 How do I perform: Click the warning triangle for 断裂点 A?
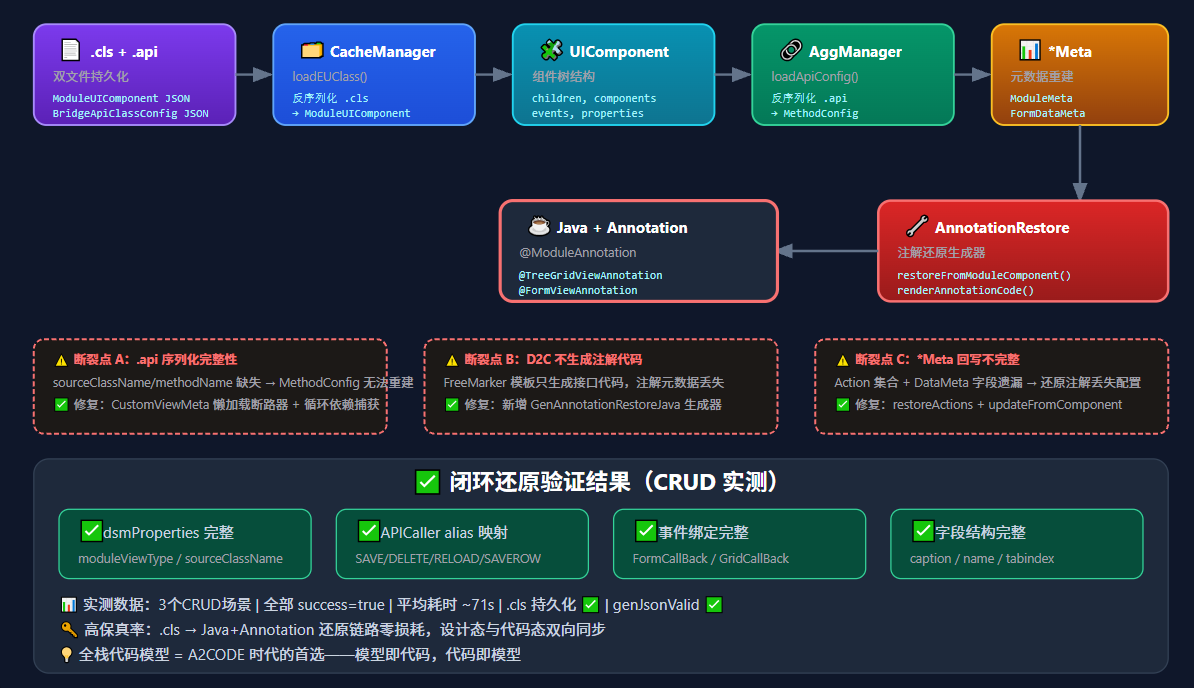coord(61,360)
